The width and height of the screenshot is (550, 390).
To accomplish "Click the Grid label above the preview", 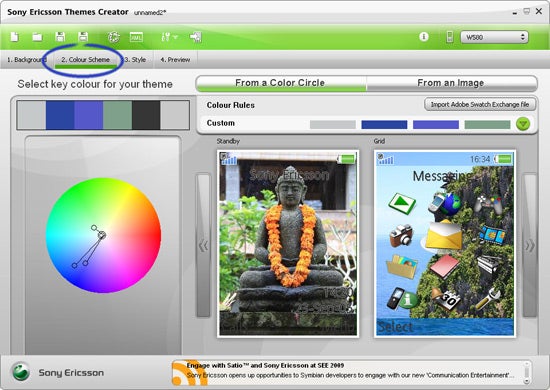I will tap(379, 141).
